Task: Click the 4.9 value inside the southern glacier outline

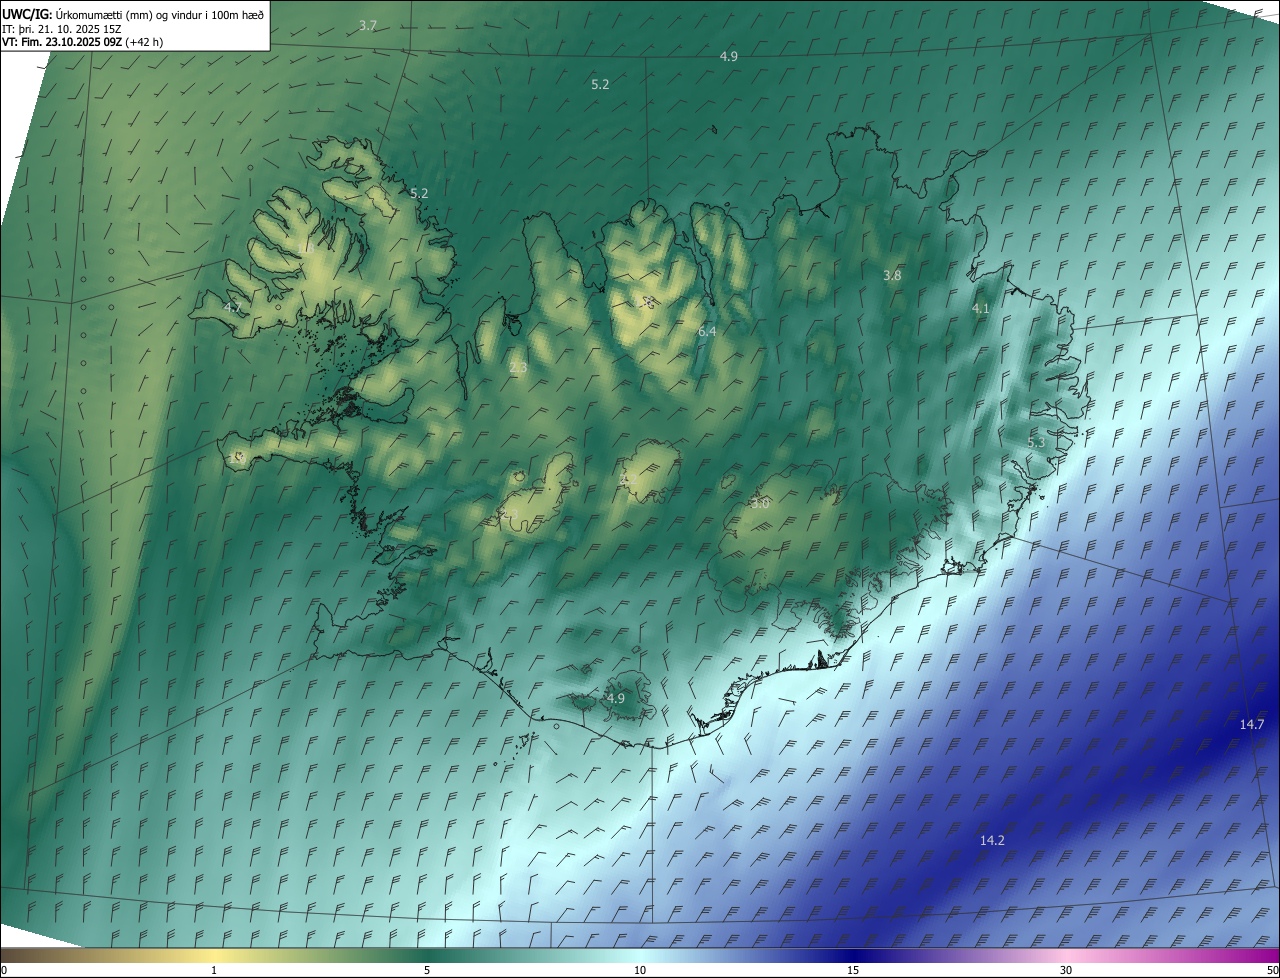Action: coord(616,698)
